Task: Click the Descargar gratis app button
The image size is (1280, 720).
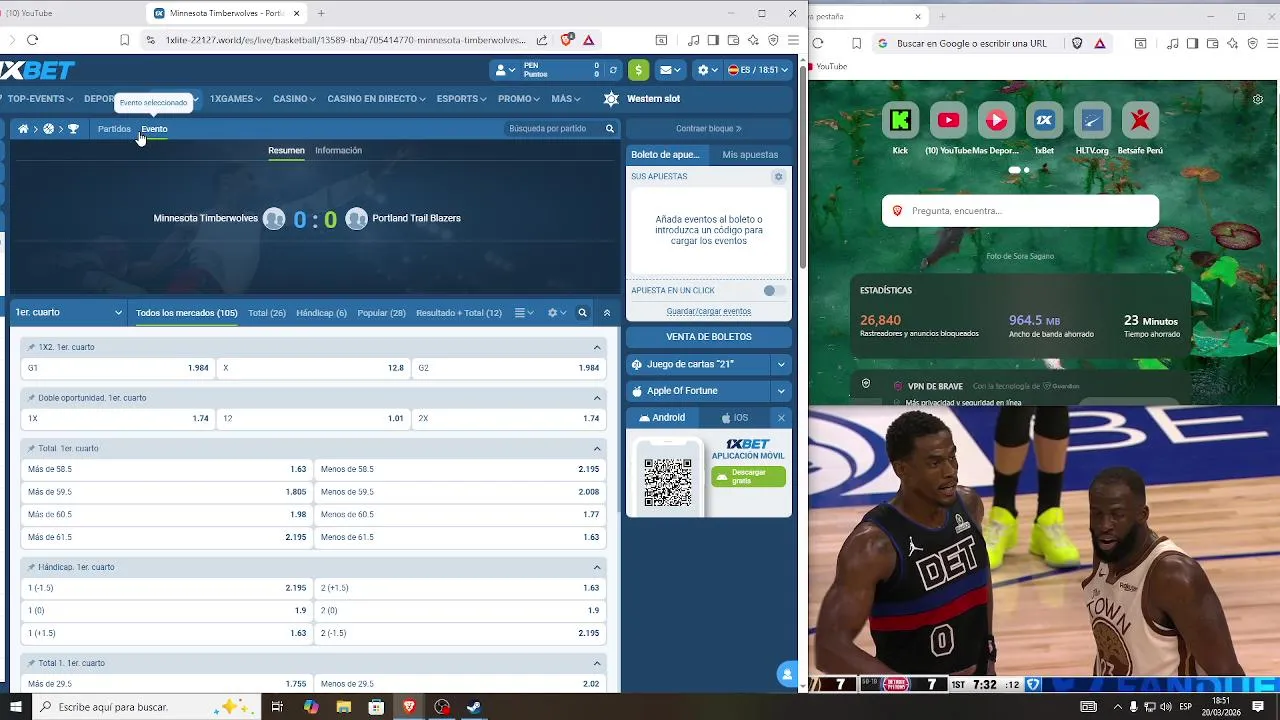Action: tap(748, 476)
